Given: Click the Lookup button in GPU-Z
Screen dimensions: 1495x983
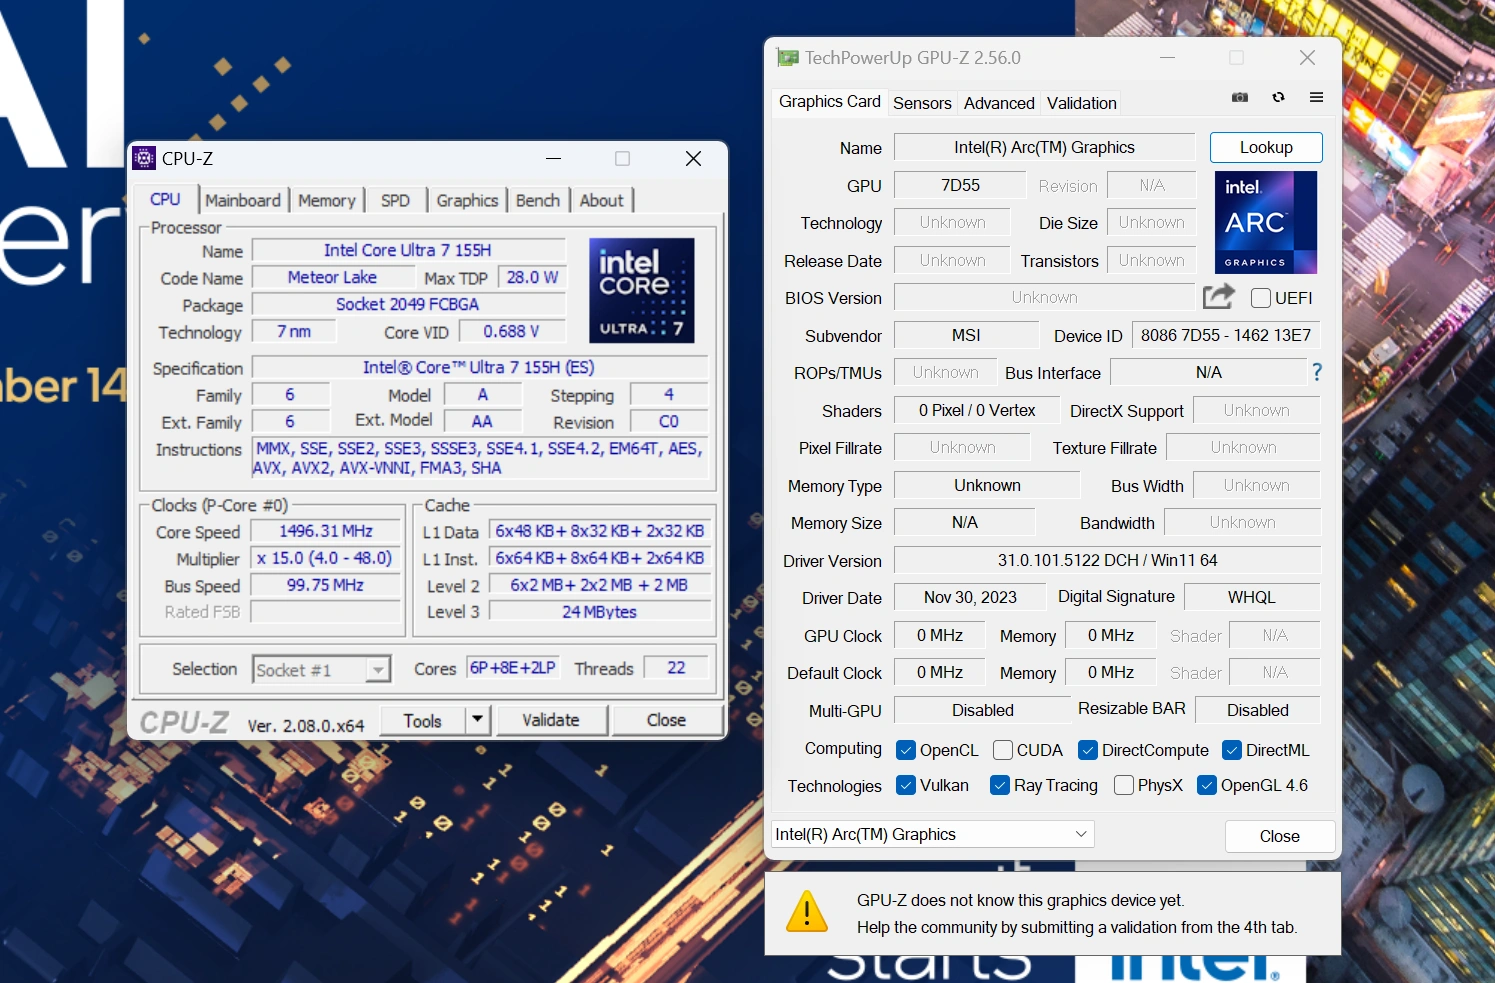Looking at the screenshot, I should [x=1266, y=147].
